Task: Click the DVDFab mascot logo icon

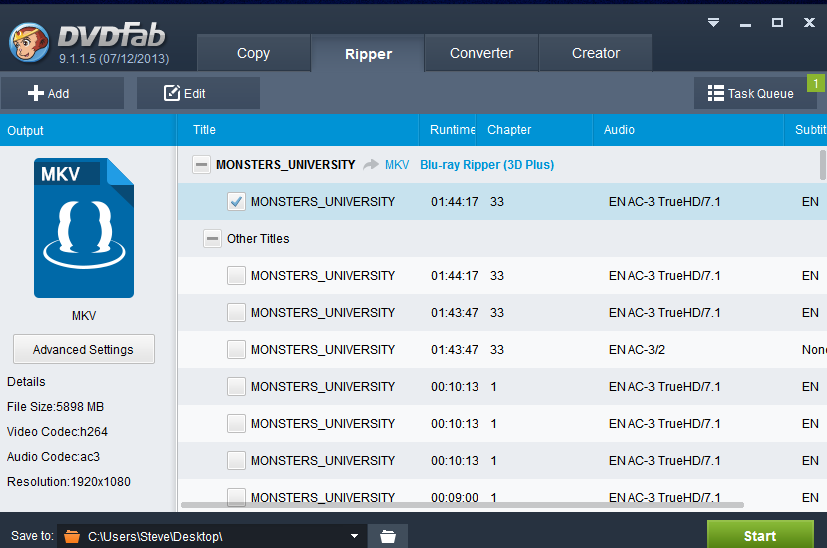Action: [27, 42]
